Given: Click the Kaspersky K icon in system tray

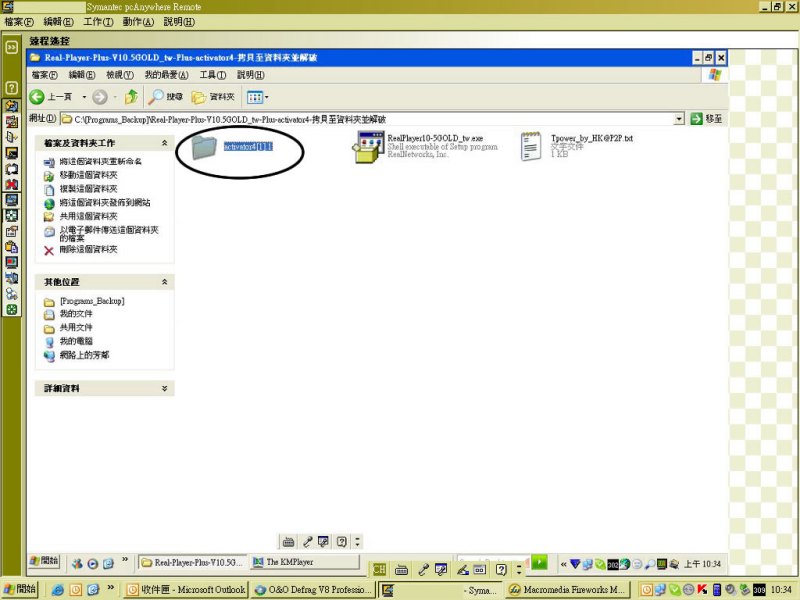Looking at the screenshot, I should pyautogui.click(x=703, y=590).
